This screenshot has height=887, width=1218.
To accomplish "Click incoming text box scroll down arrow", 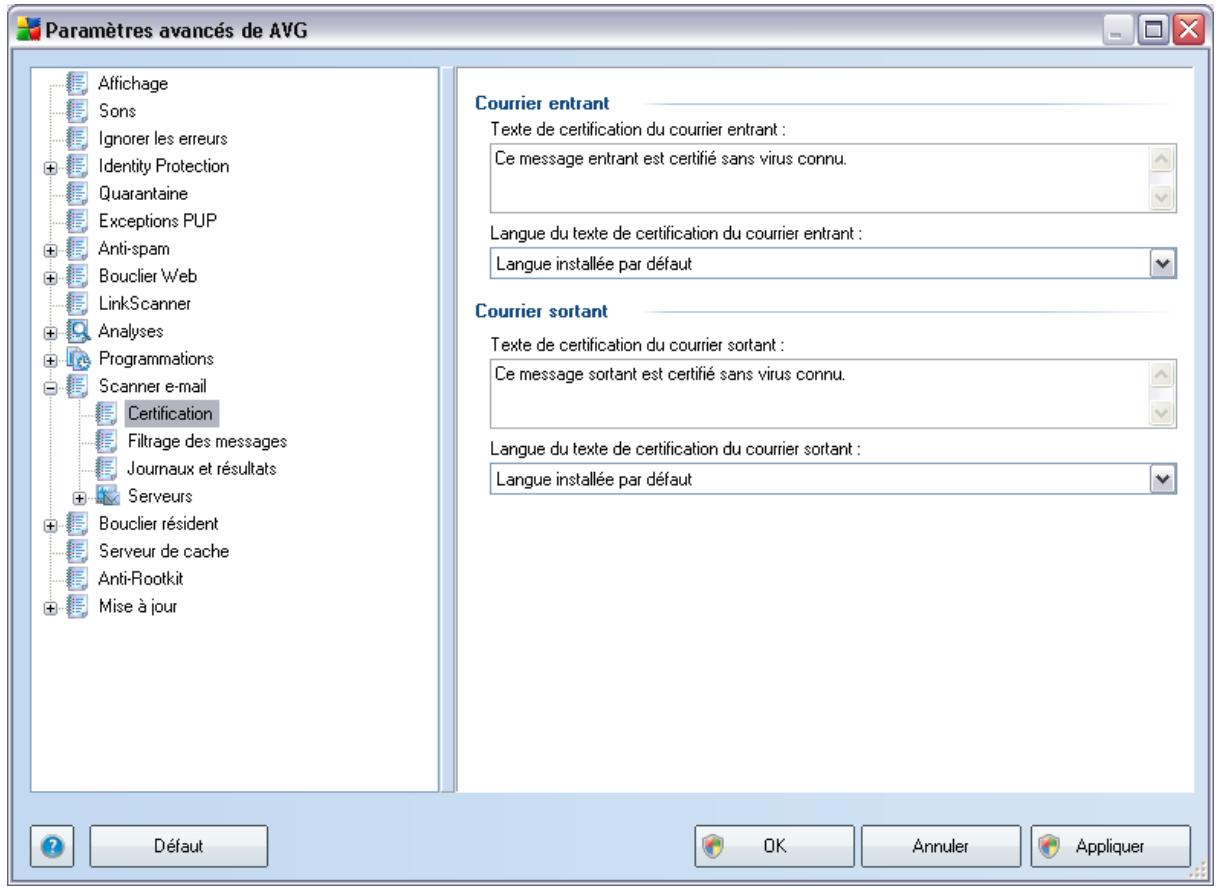I will point(1160,196).
